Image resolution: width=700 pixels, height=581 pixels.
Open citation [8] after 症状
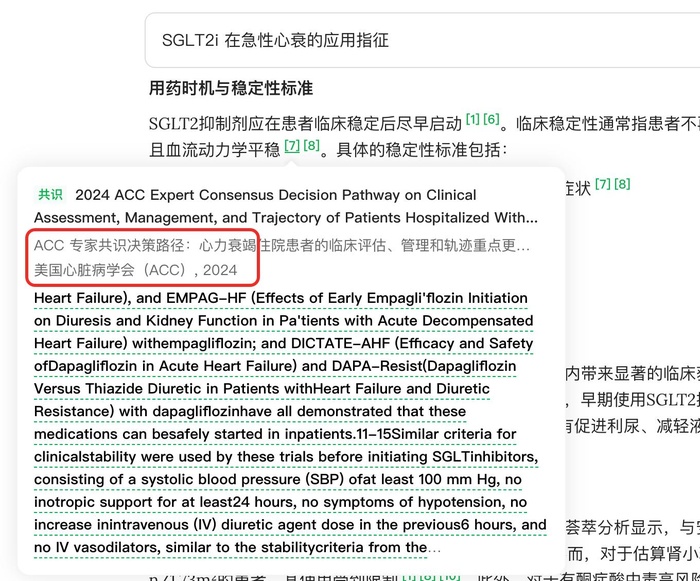622,184
